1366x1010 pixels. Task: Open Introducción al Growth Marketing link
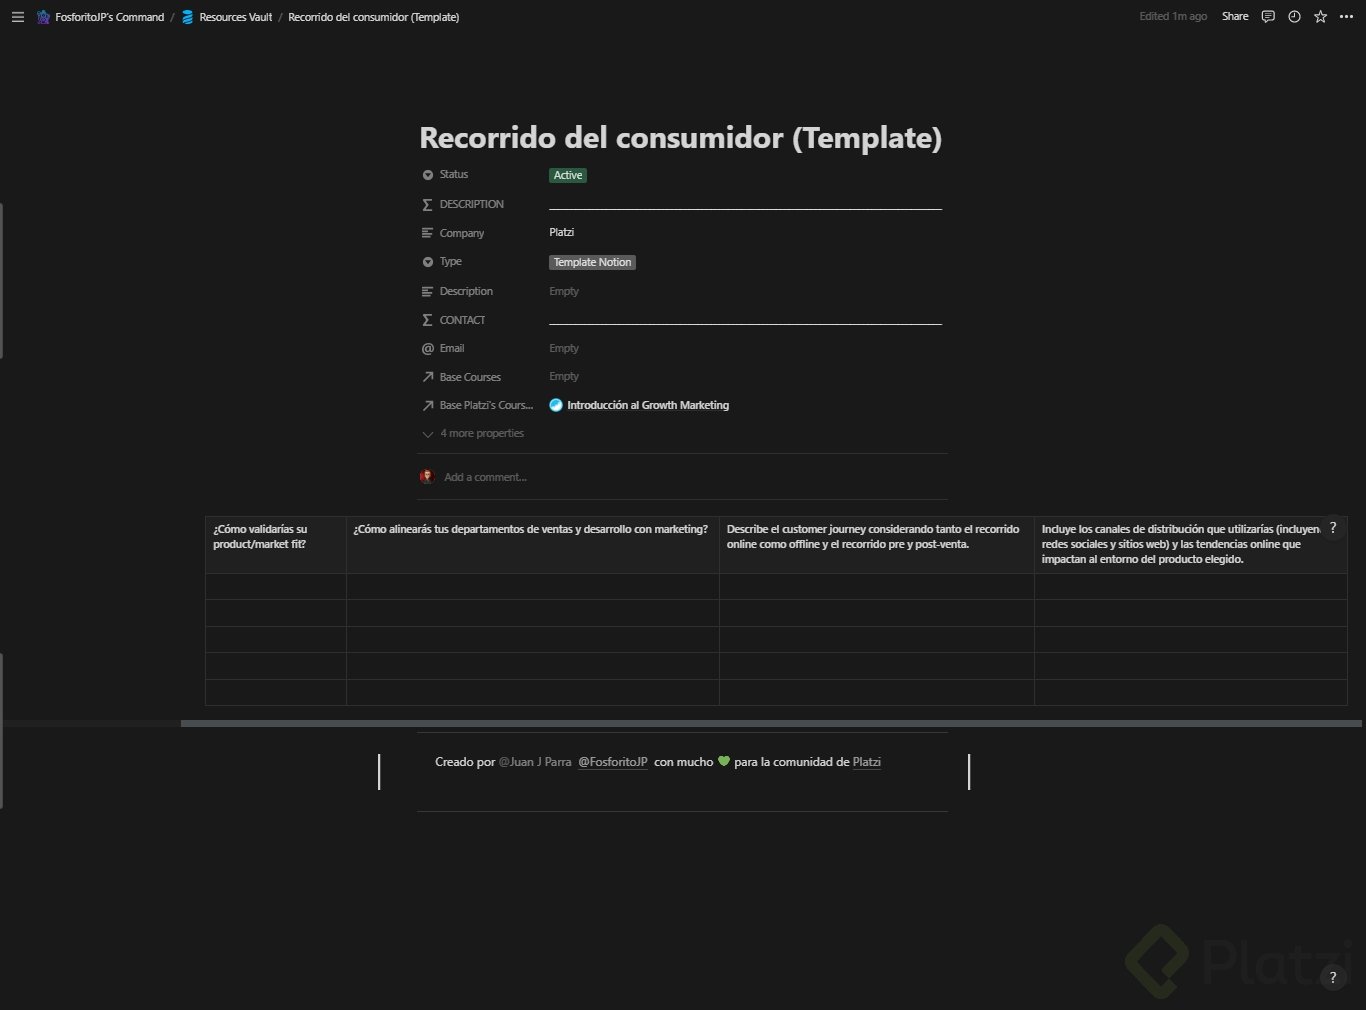pos(648,405)
